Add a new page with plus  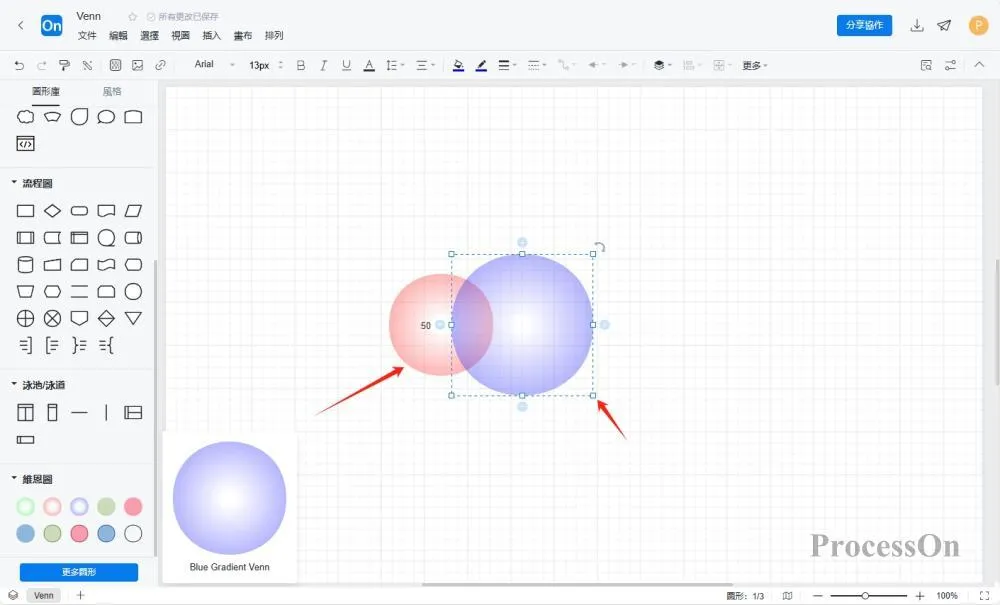pos(80,595)
